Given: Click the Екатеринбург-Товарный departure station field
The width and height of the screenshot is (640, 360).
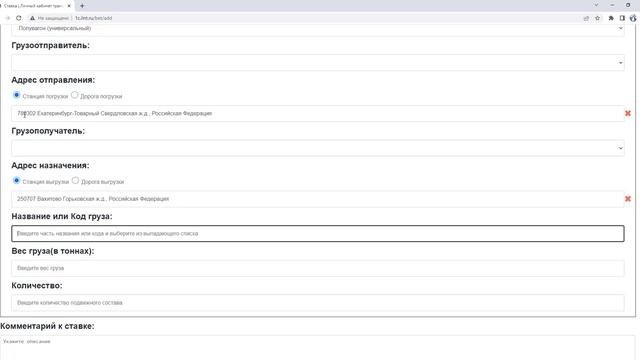Looking at the screenshot, I should [317, 113].
